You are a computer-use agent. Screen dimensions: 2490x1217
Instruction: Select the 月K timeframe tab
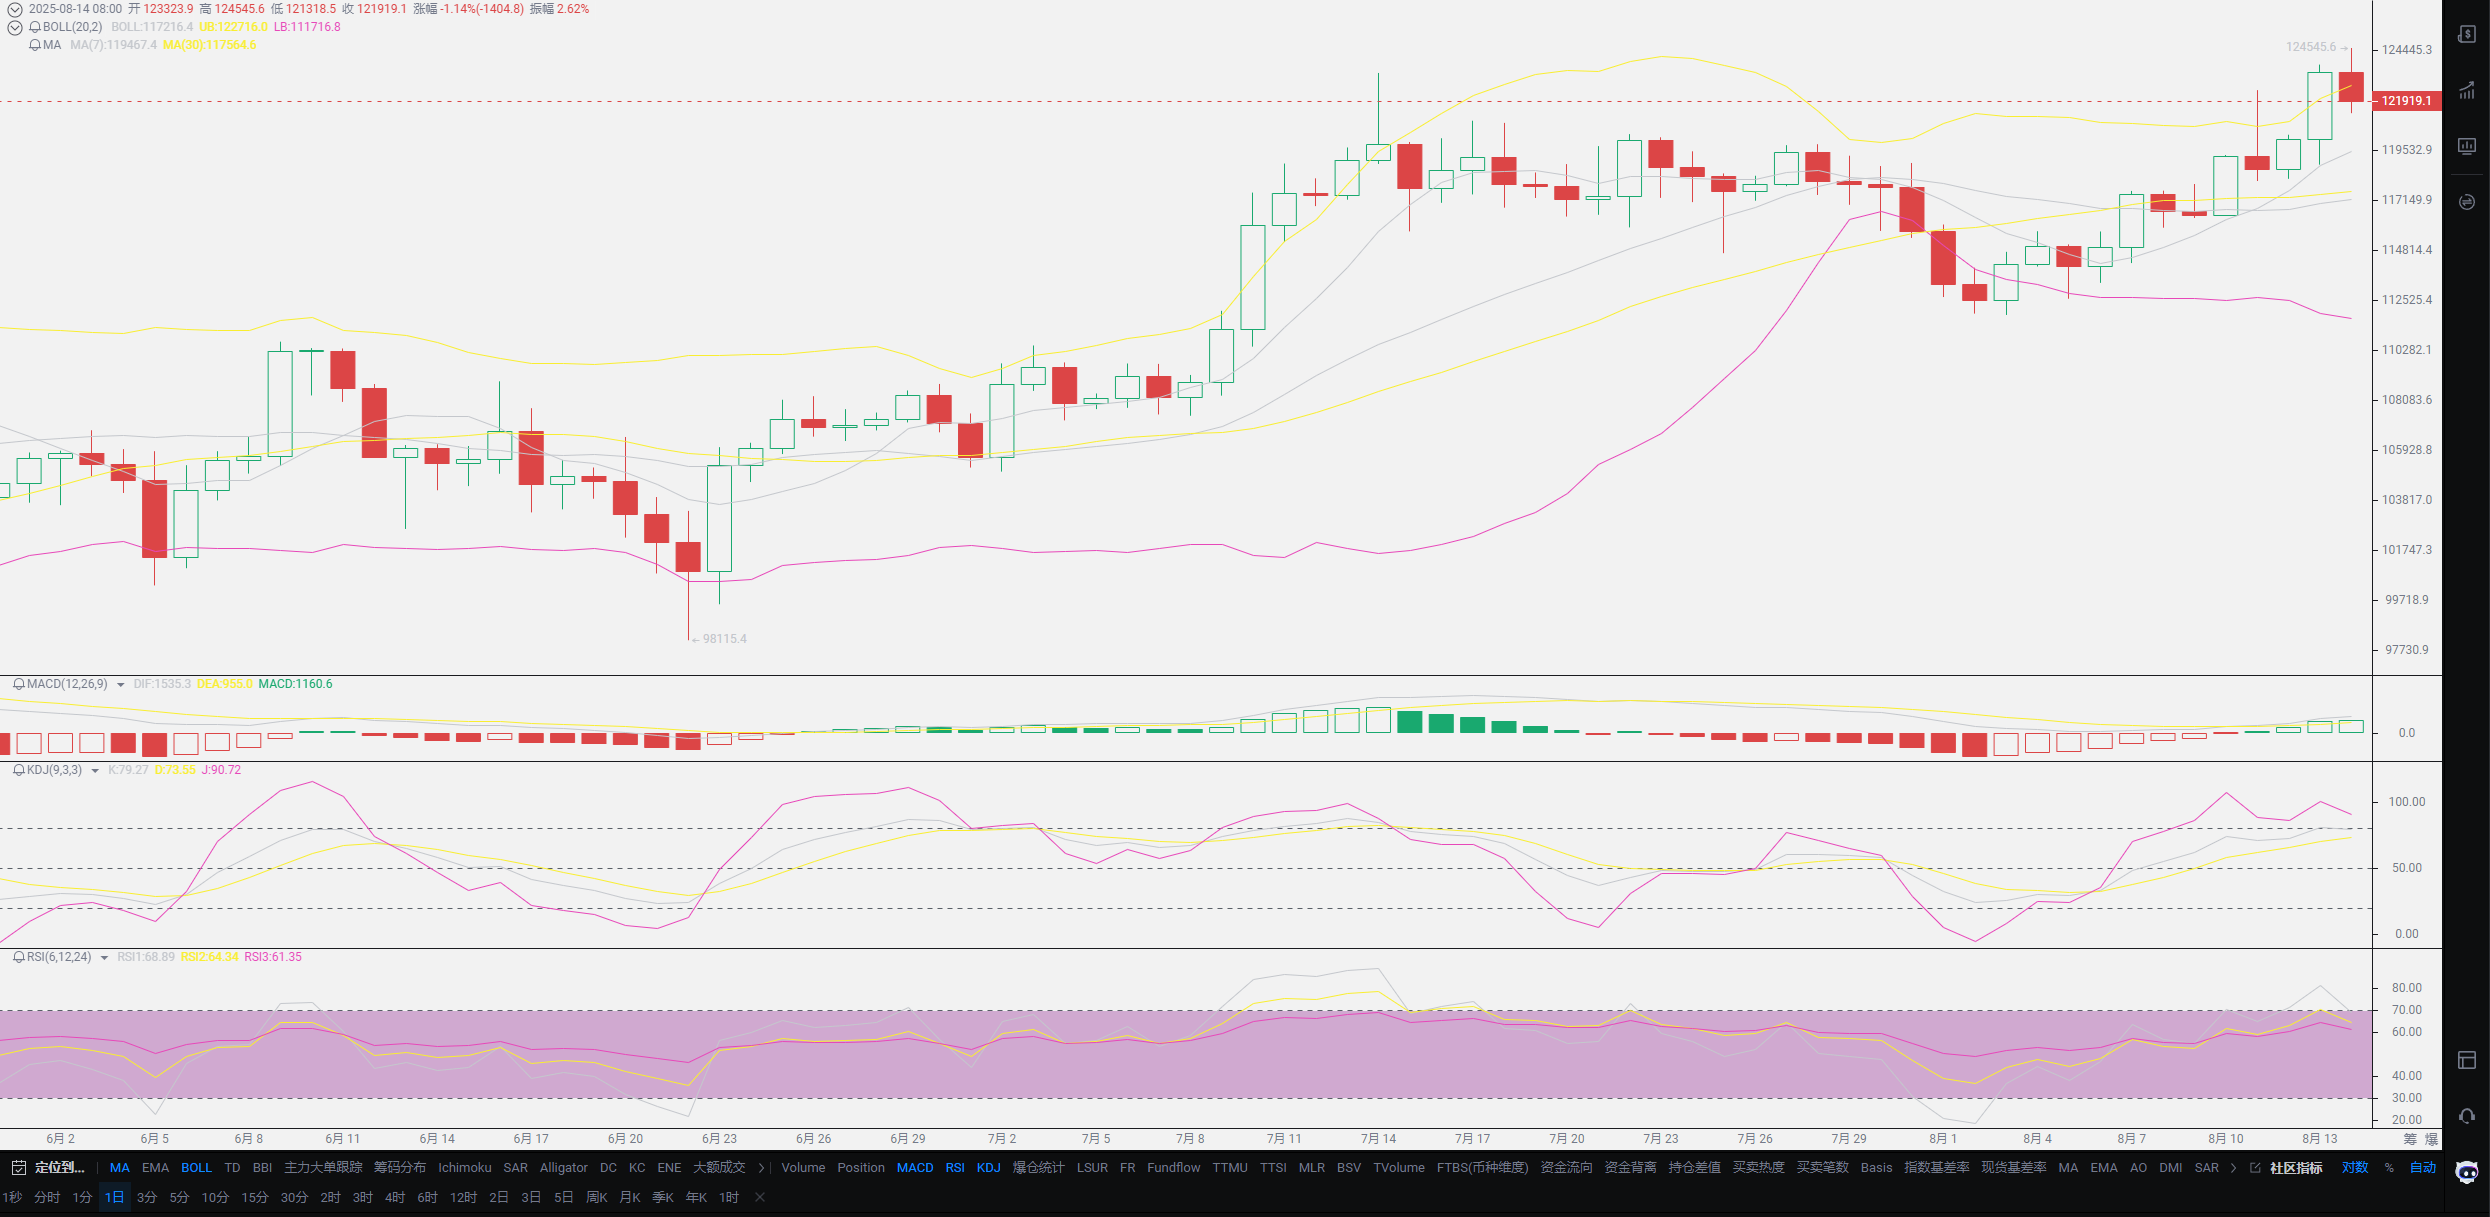point(630,1198)
